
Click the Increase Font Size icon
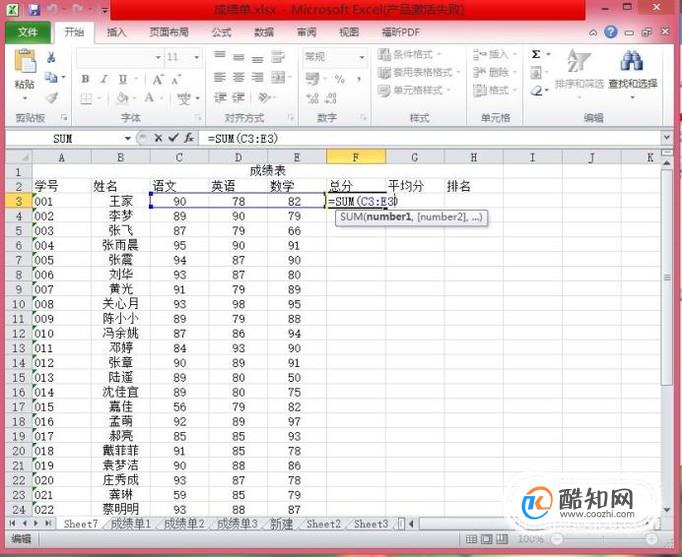point(158,79)
